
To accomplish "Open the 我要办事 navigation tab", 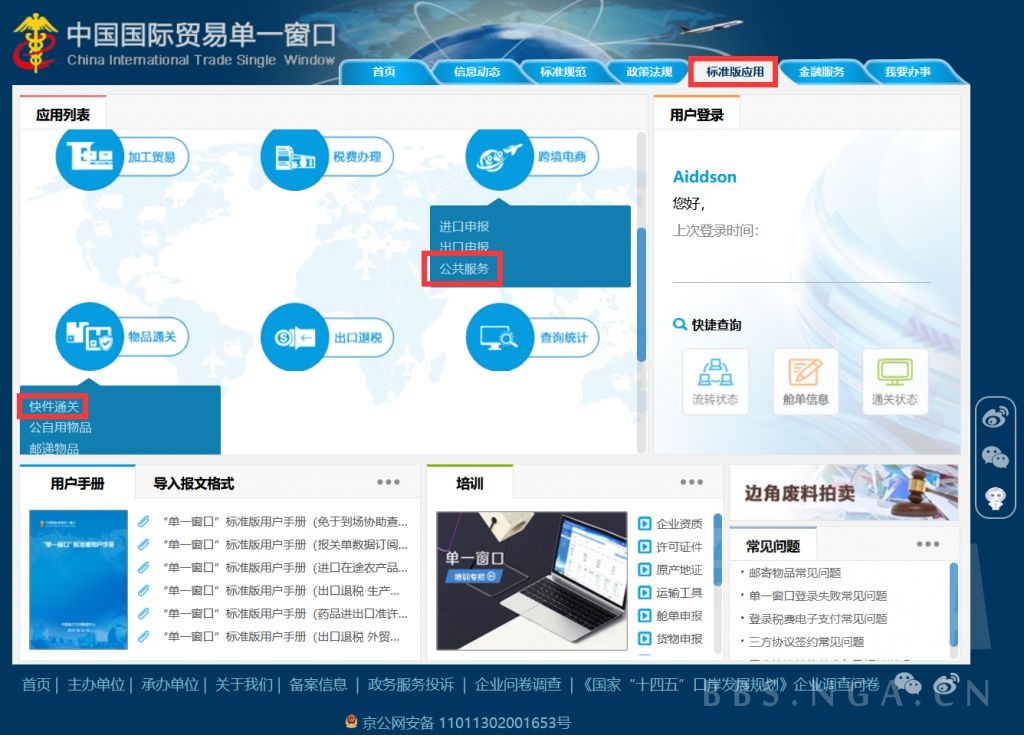I will [x=908, y=72].
